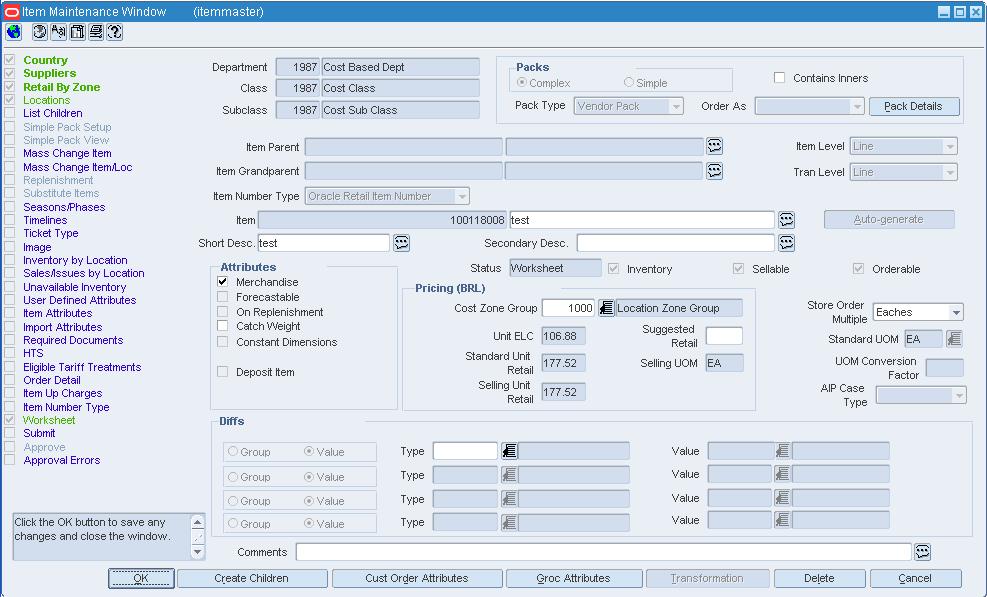The image size is (987, 597).
Task: Open fourth Diff Value list of values
Action: pyautogui.click(x=782, y=520)
